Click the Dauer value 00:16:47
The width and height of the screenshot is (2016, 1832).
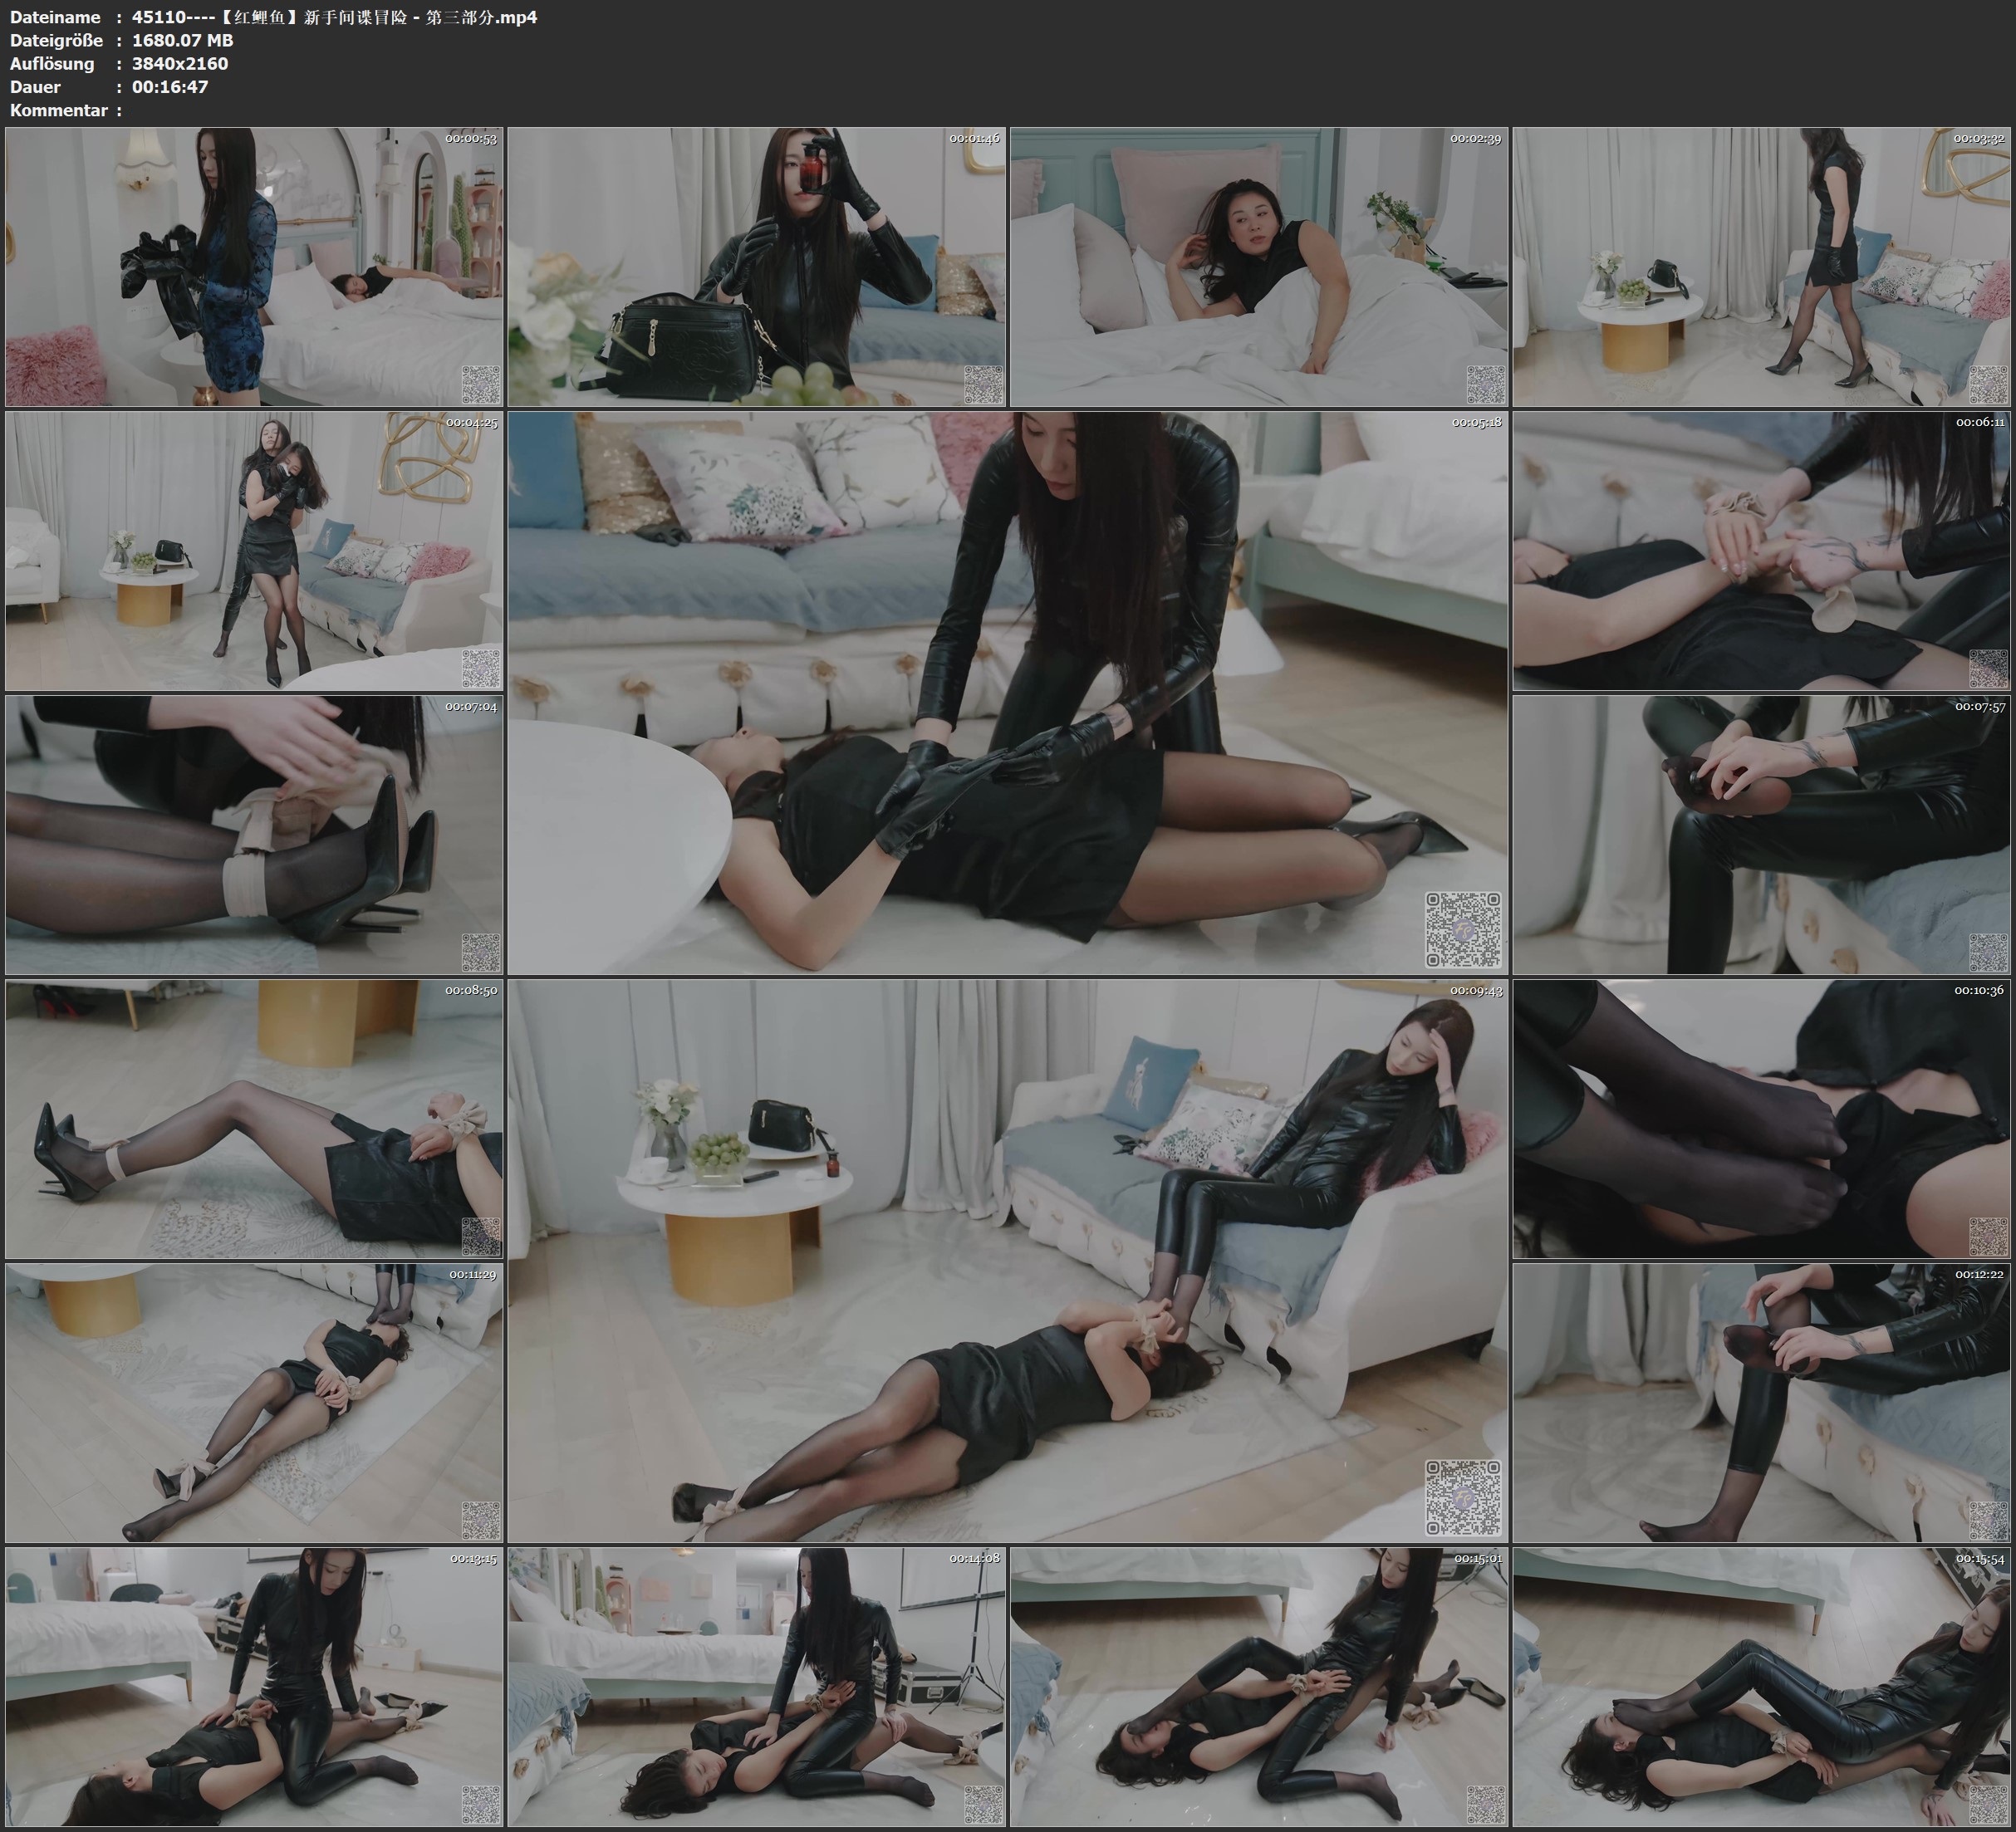(x=170, y=87)
